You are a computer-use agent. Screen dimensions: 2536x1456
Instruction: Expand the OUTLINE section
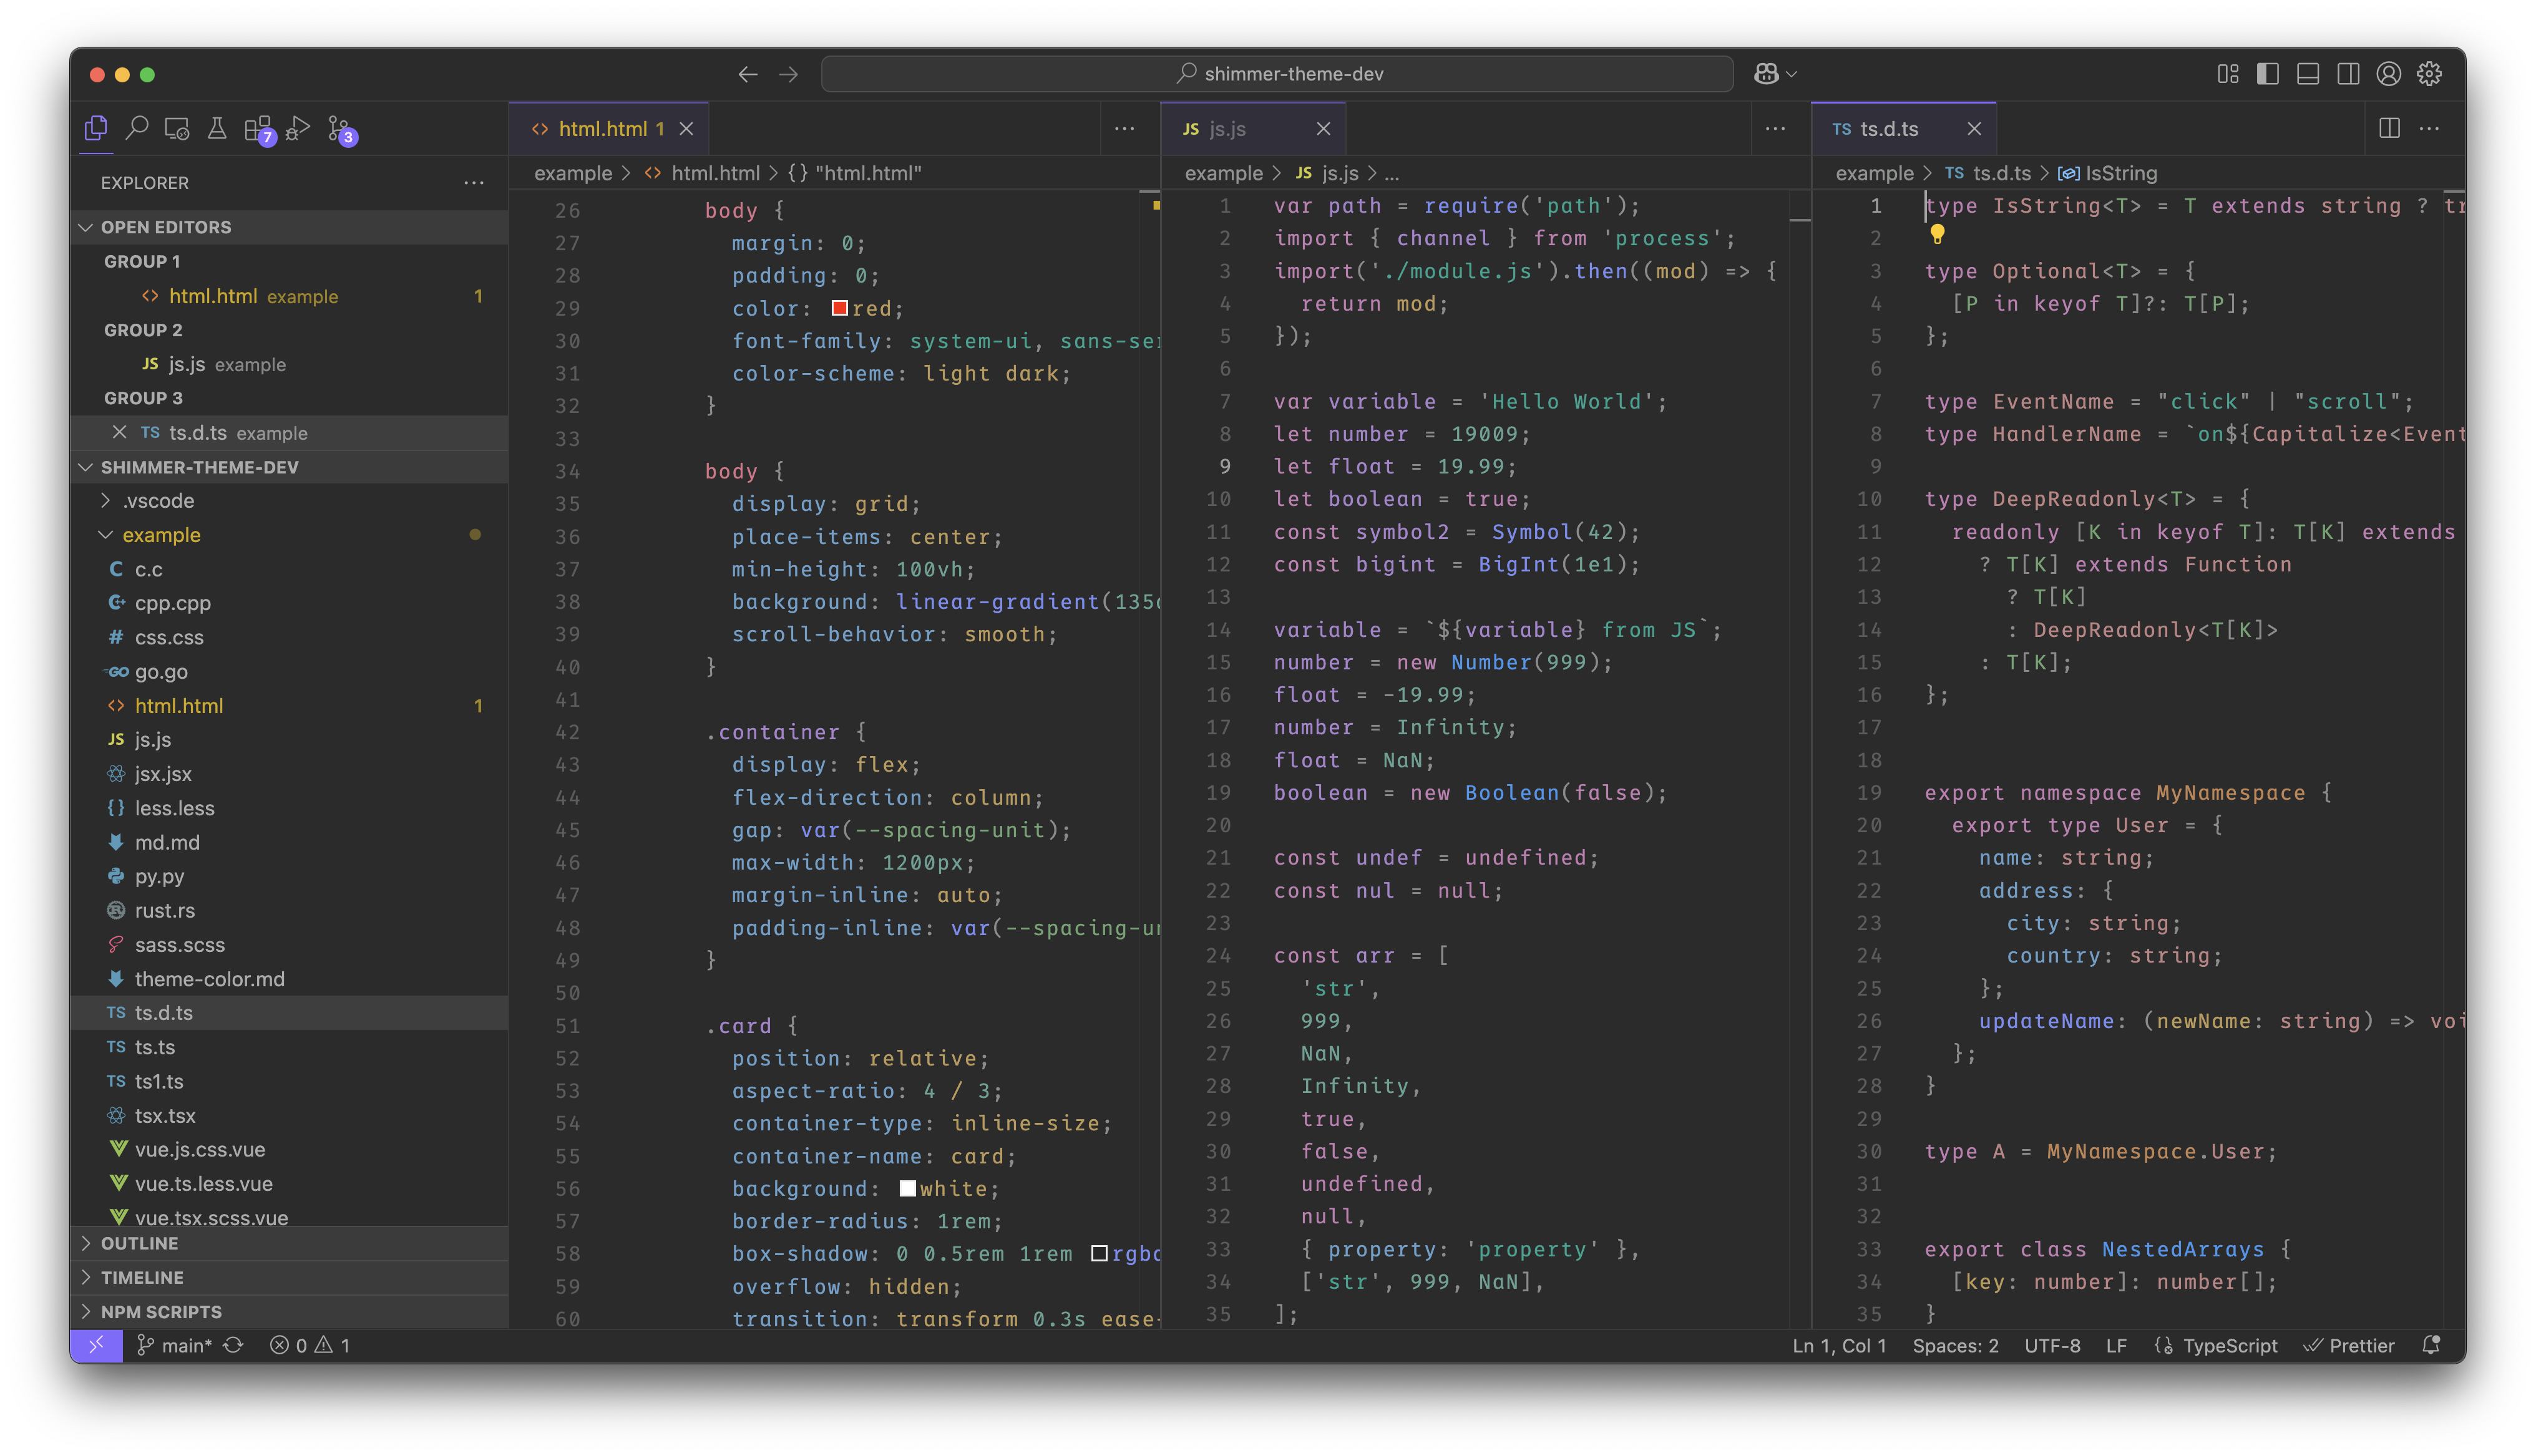click(x=139, y=1243)
